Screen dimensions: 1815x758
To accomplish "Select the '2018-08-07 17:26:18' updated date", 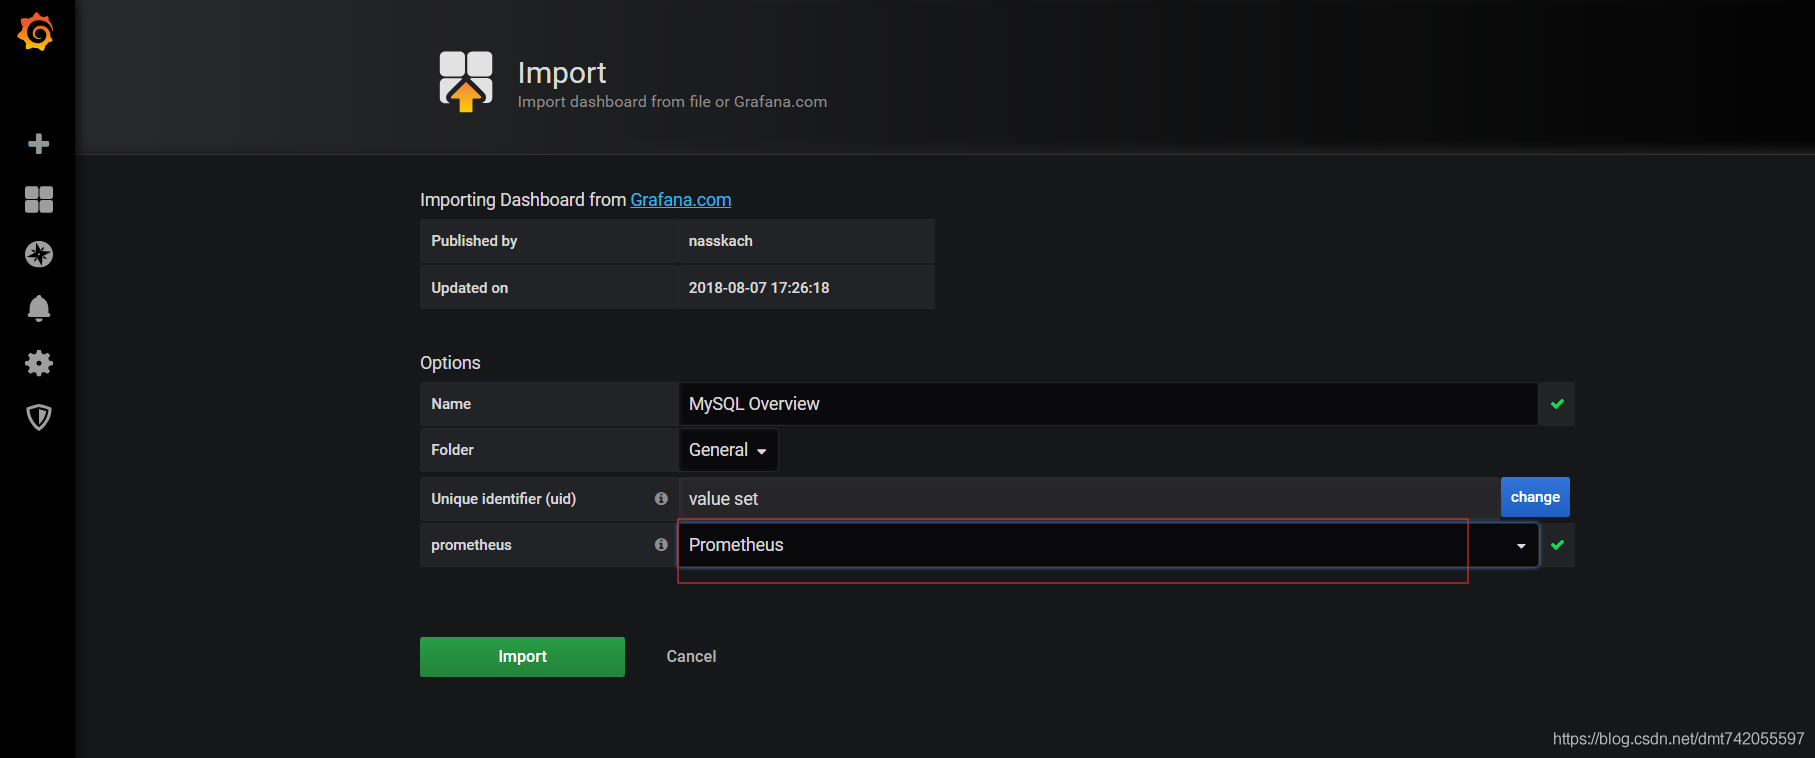I will pos(759,288).
